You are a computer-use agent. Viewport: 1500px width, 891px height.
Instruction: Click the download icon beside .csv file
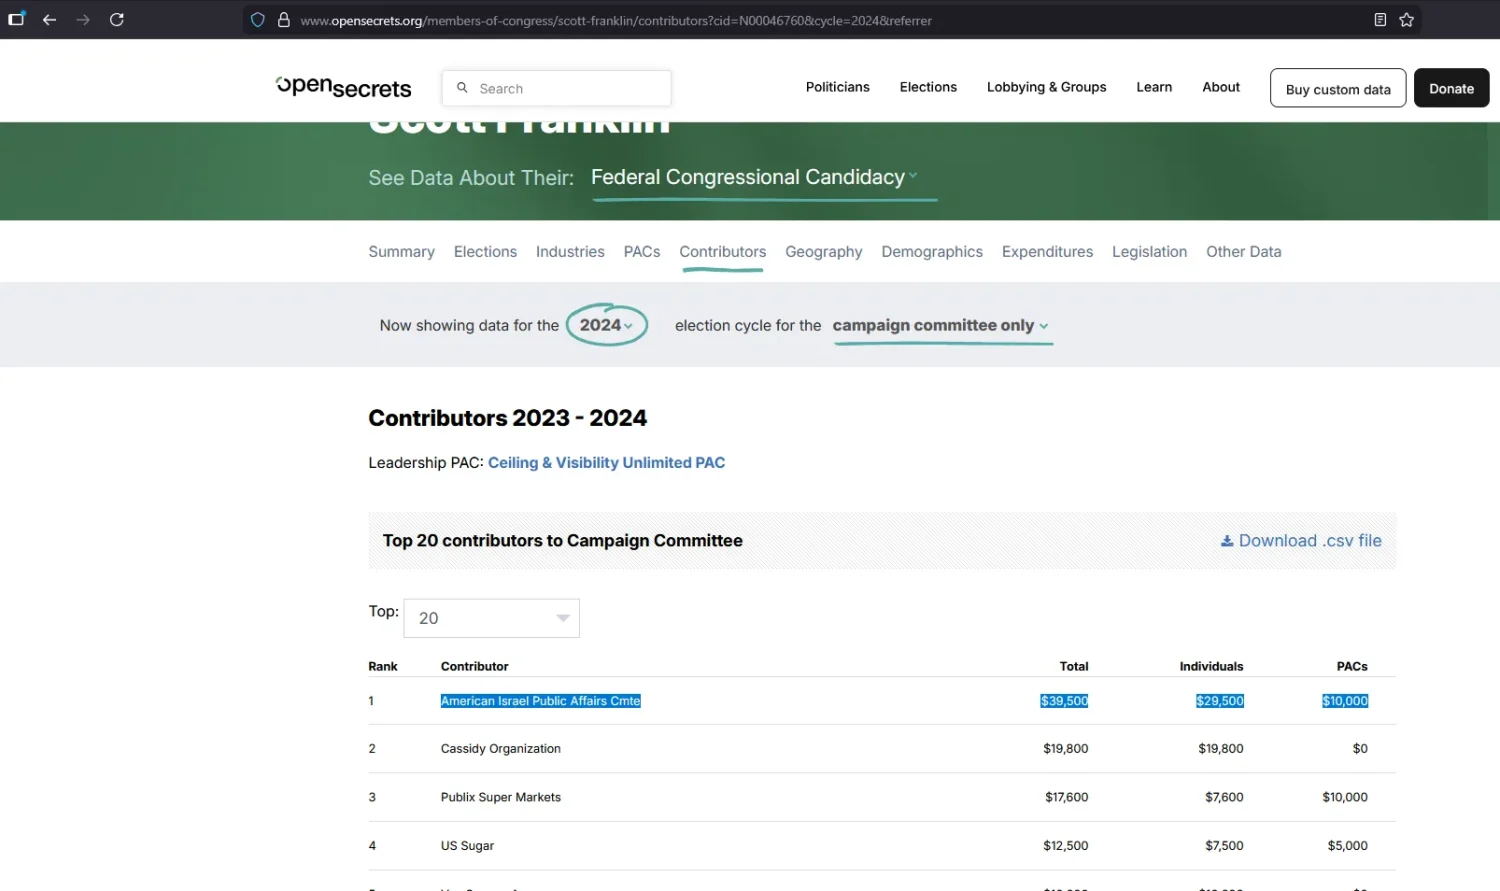pos(1227,541)
